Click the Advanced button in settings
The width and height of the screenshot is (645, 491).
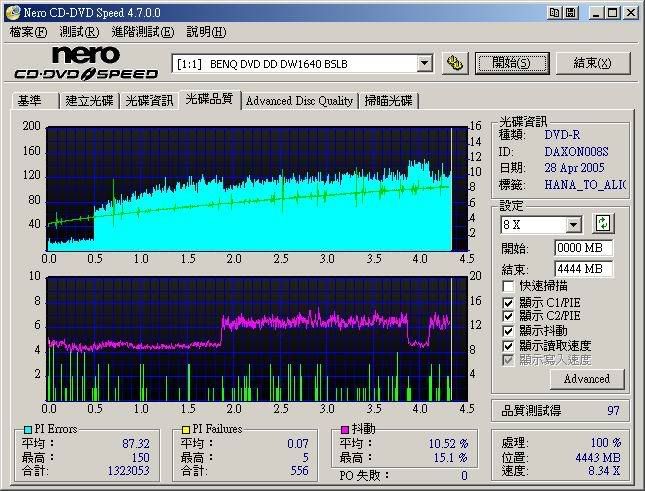[x=587, y=379]
